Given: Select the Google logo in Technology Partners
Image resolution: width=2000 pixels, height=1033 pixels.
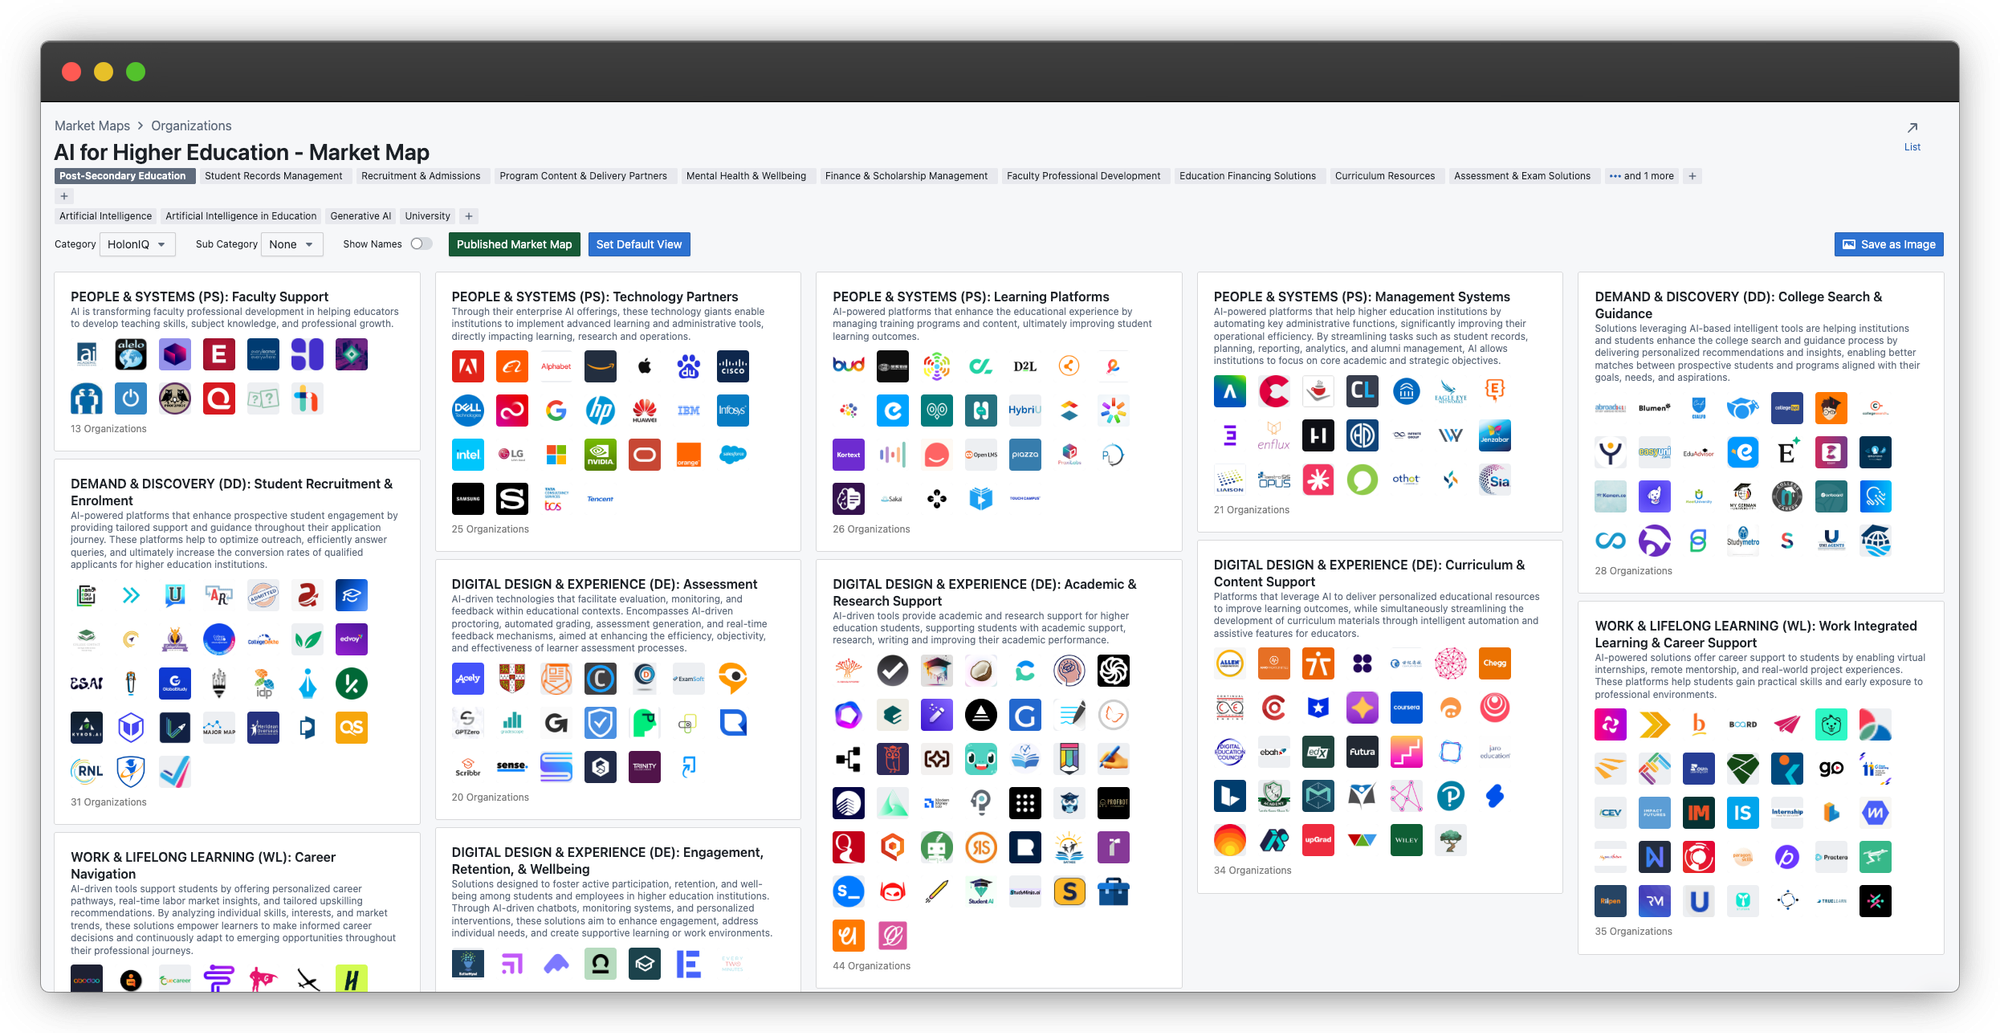Looking at the screenshot, I should pos(556,410).
